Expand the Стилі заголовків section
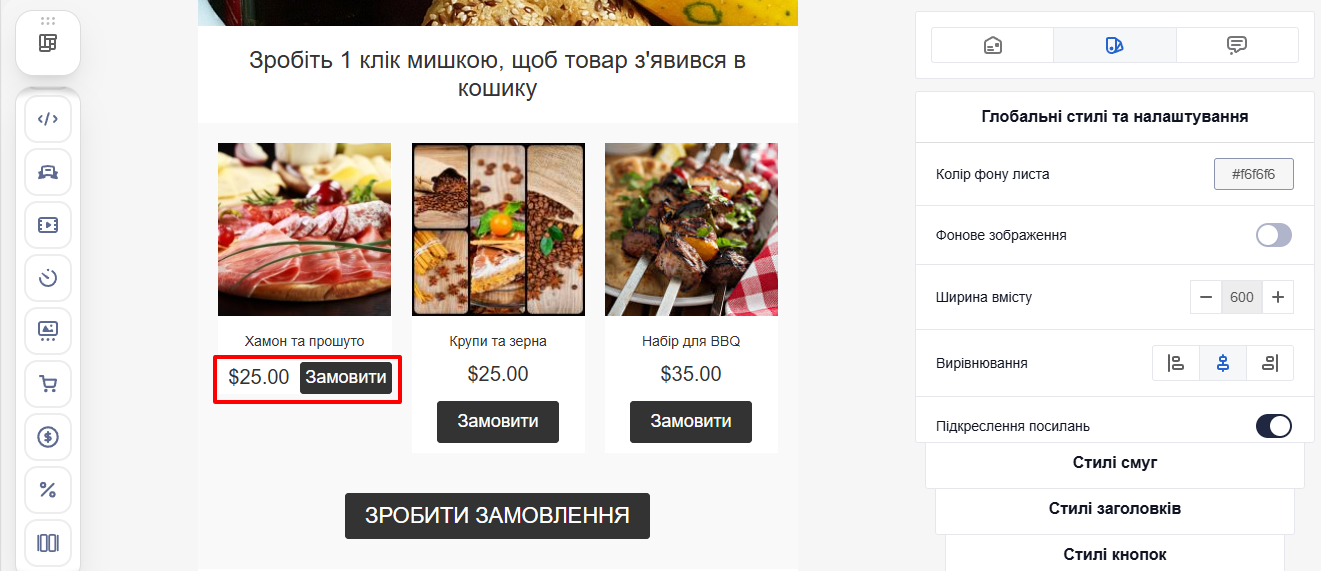The width and height of the screenshot is (1321, 571). [x=1115, y=509]
